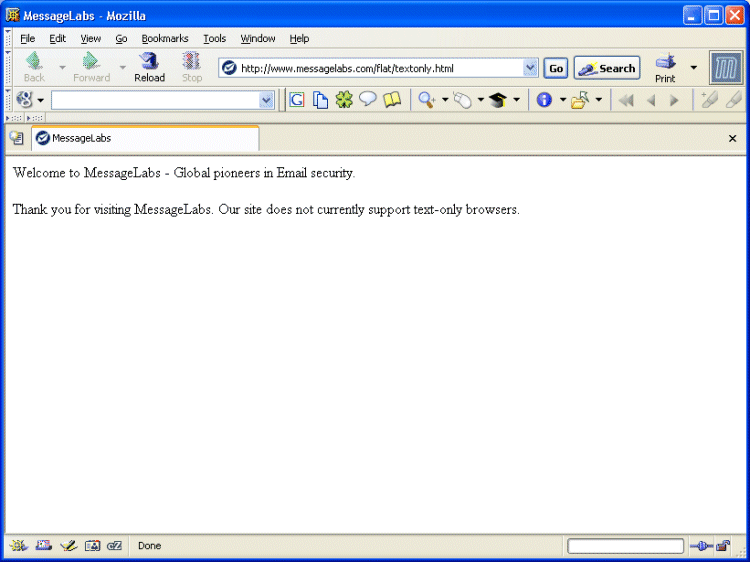Click the status bar progress meter

pyautogui.click(x=626, y=546)
